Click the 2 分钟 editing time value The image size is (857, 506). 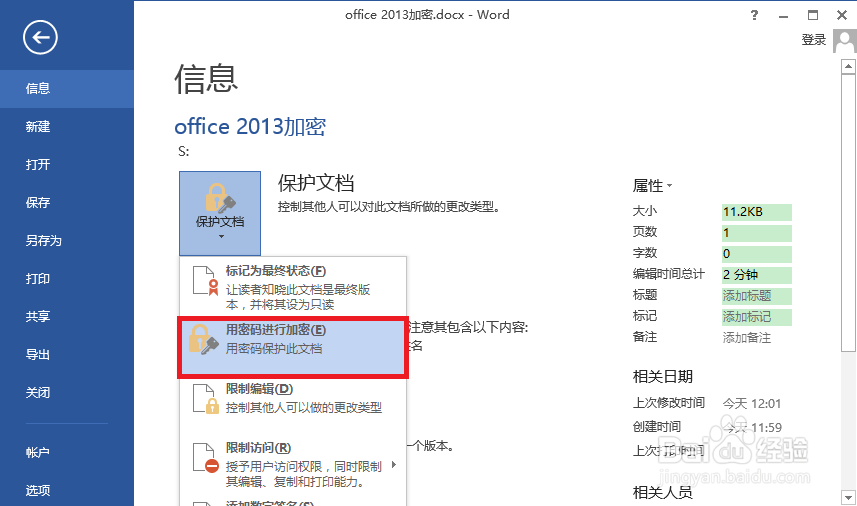pyautogui.click(x=756, y=274)
